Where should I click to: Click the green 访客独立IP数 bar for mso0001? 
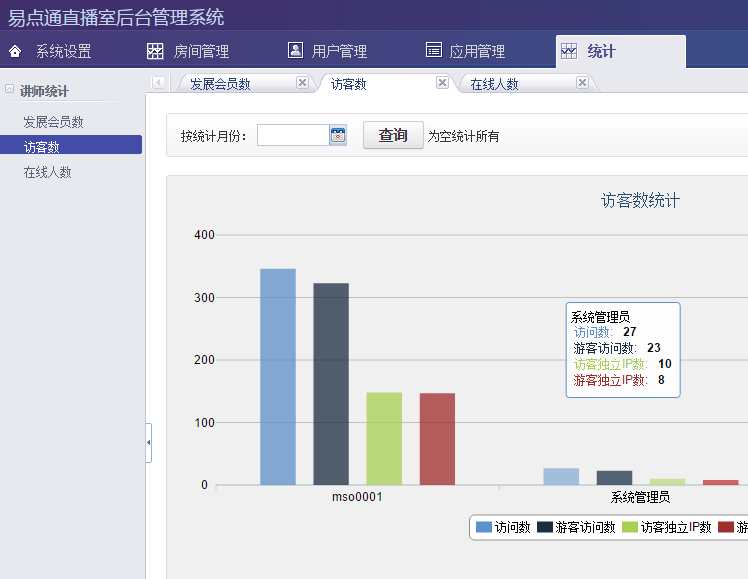tap(384, 439)
